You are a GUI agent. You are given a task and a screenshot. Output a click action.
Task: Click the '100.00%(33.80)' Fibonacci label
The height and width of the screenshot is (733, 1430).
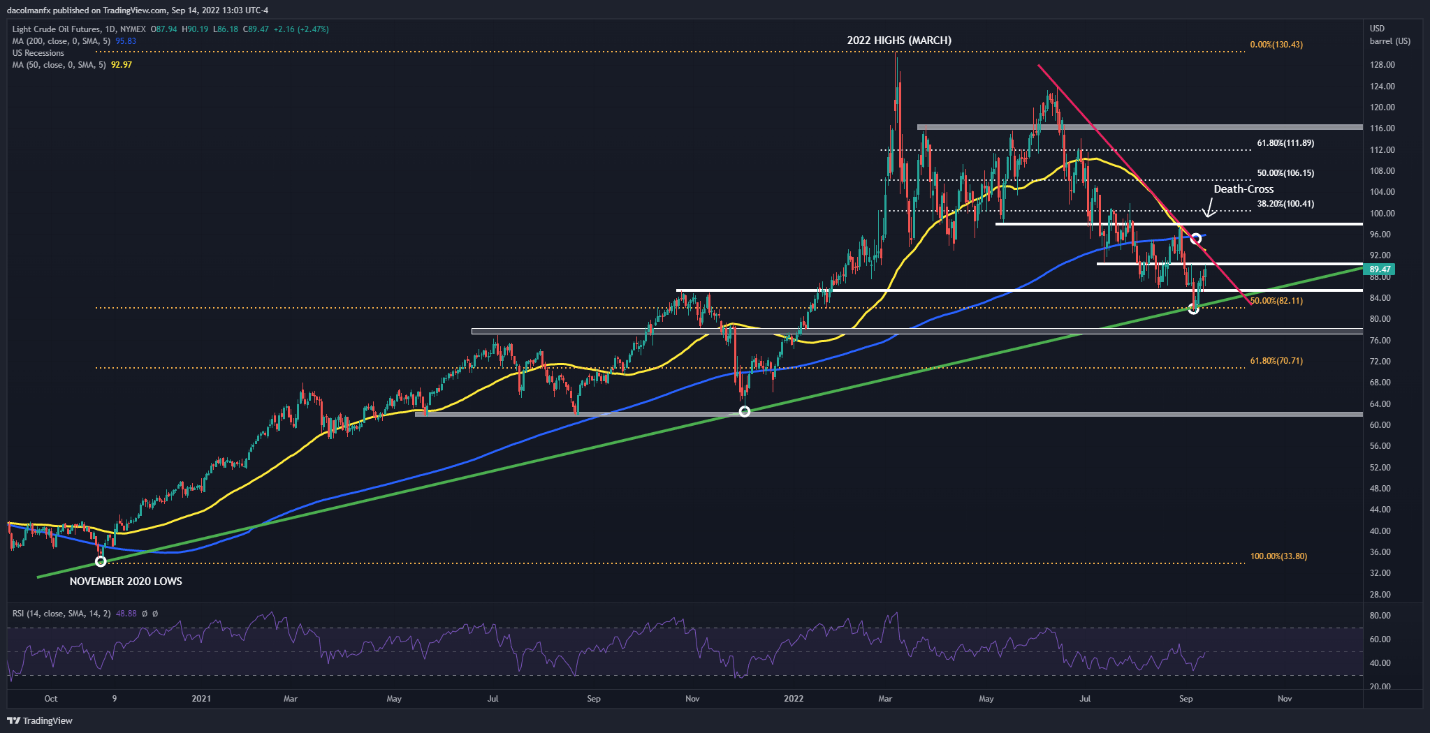(x=1277, y=556)
